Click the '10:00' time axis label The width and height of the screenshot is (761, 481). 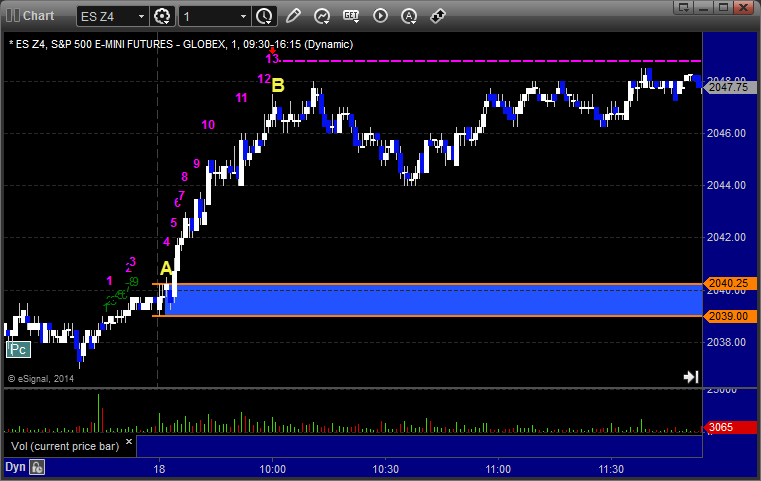[x=272, y=469]
